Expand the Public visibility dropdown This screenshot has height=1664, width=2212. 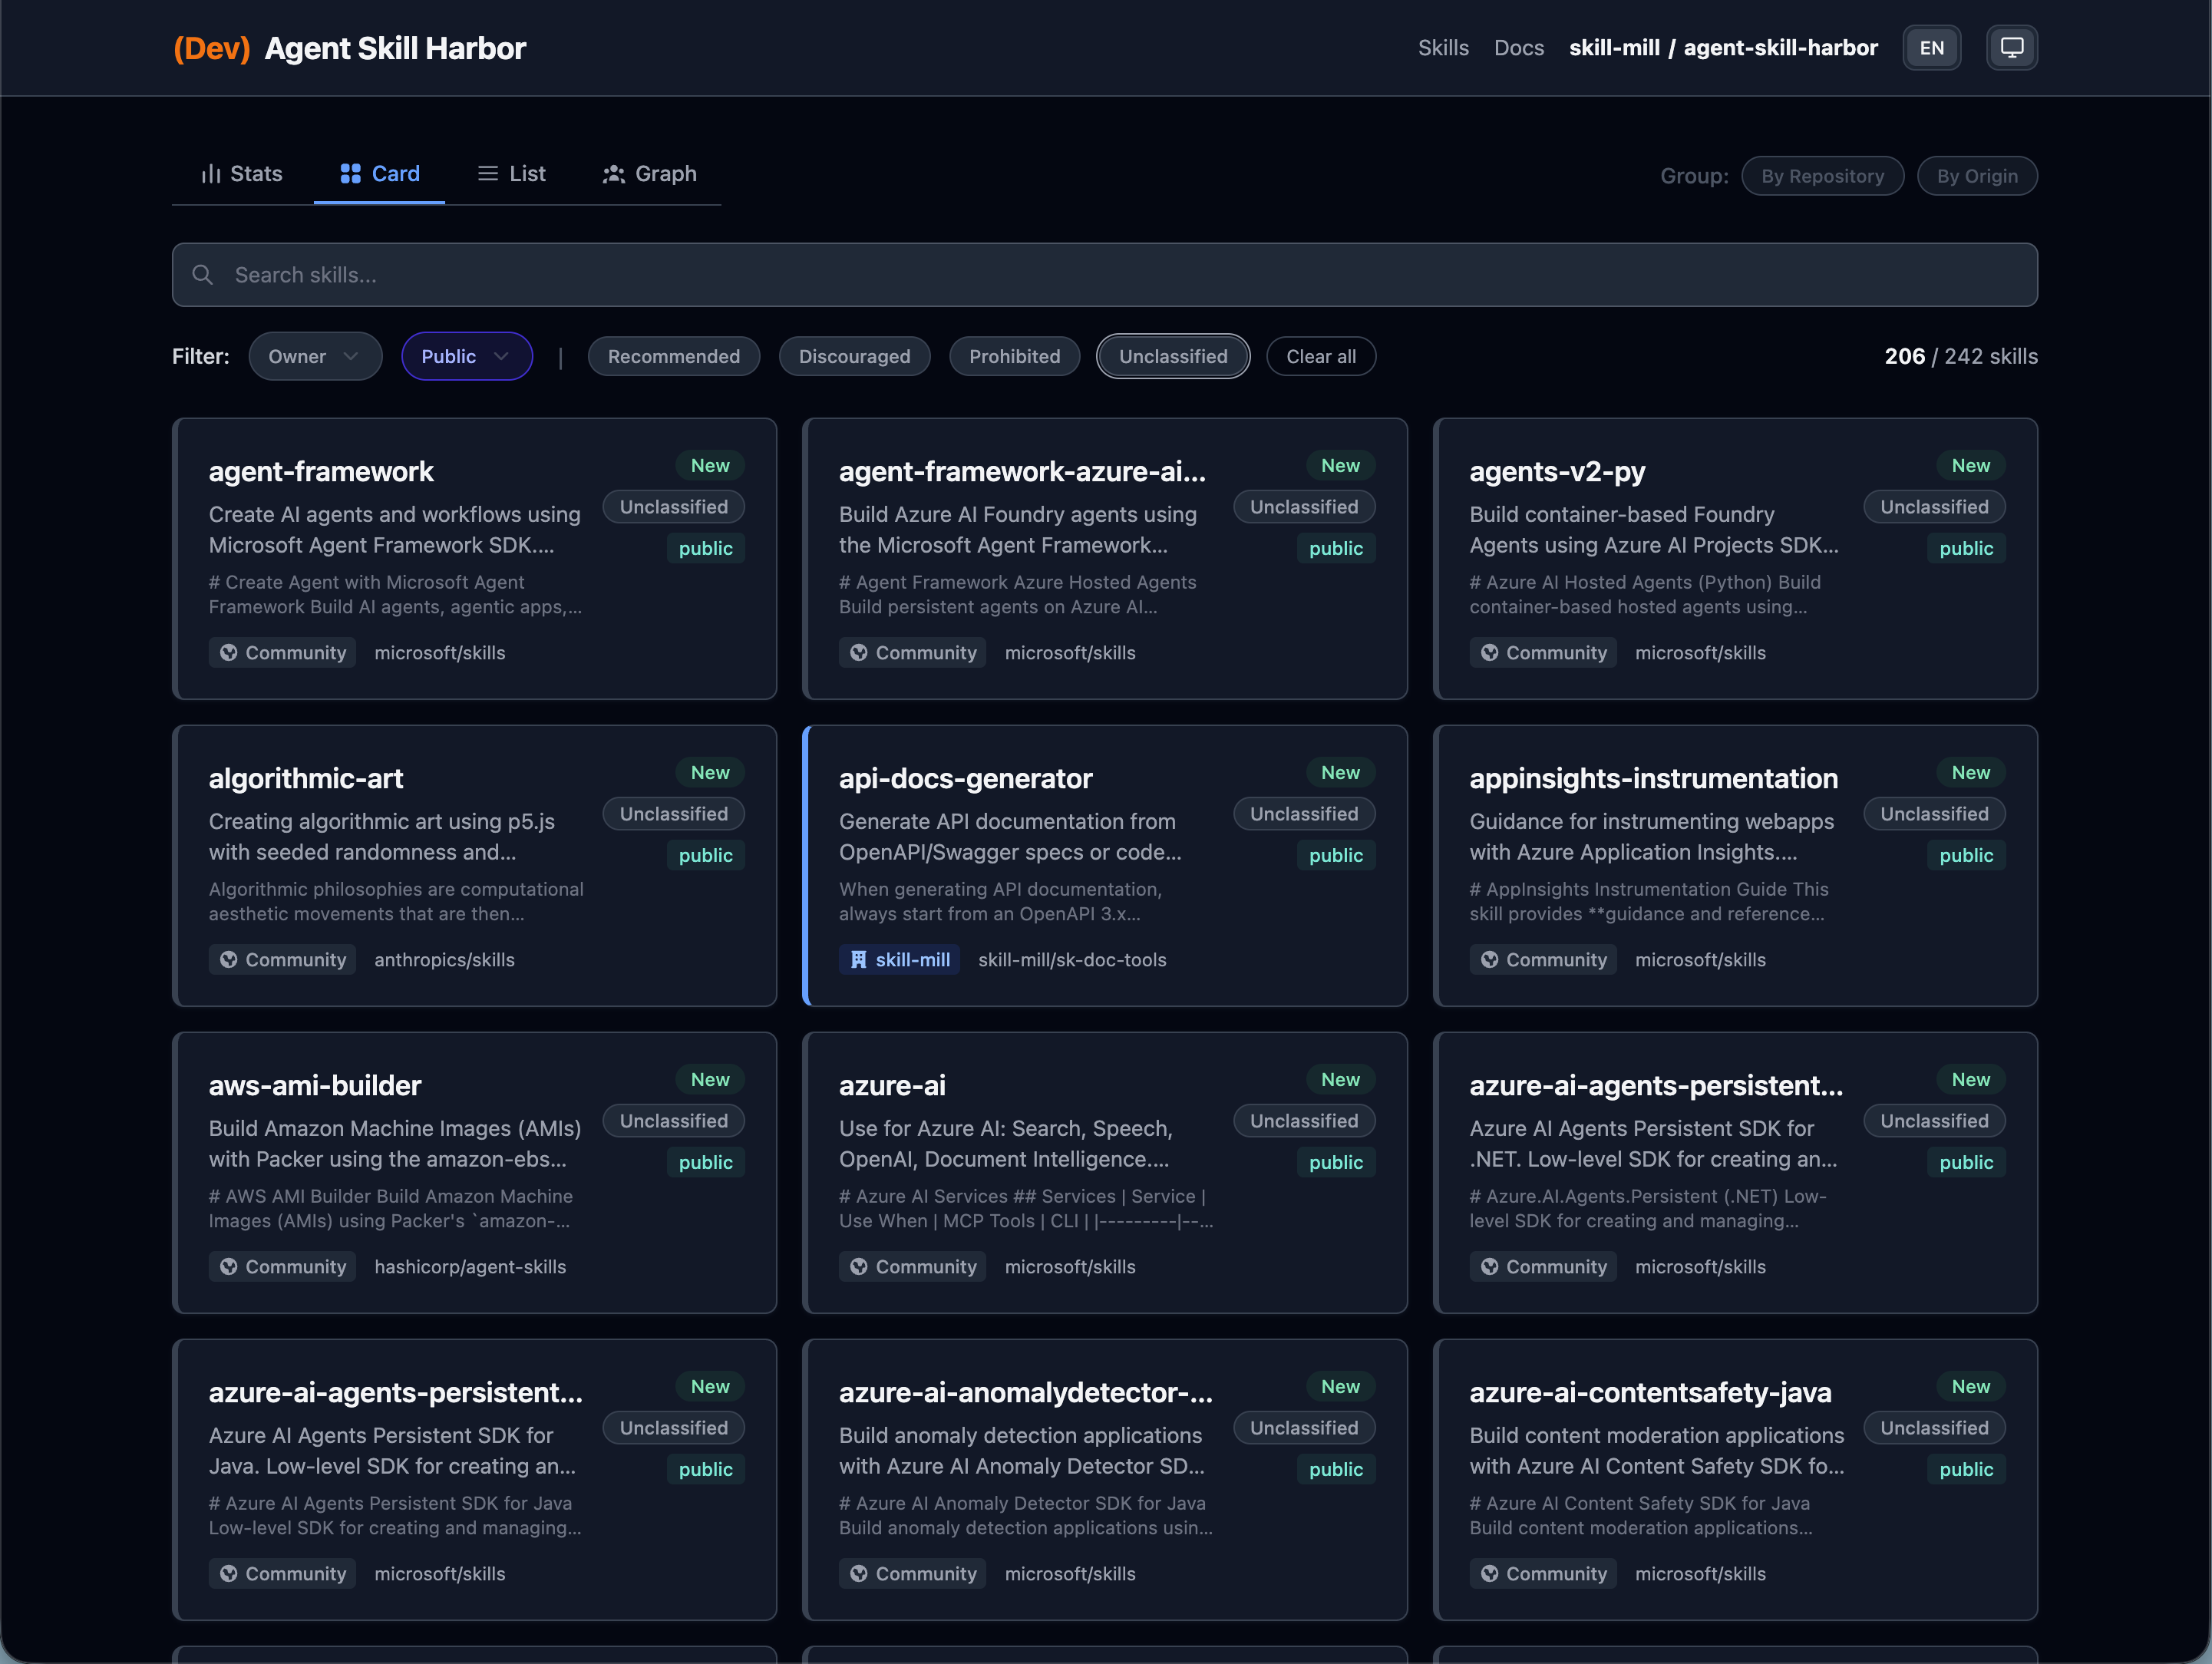pyautogui.click(x=466, y=357)
